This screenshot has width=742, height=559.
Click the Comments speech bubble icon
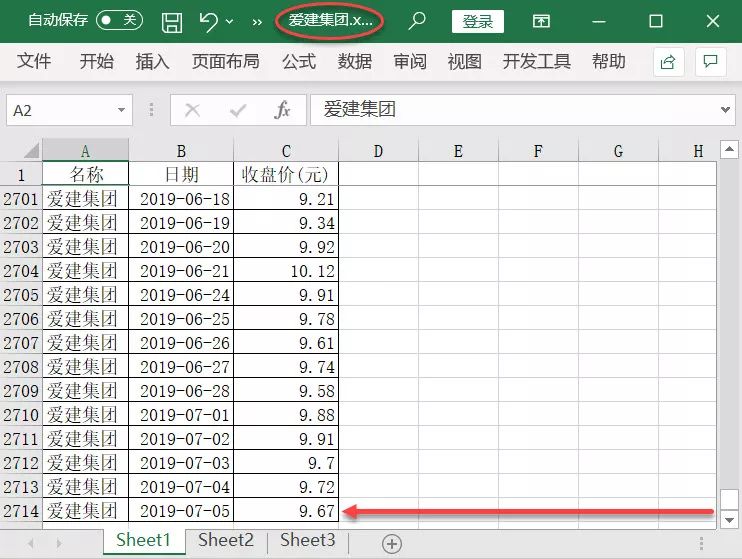[711, 62]
